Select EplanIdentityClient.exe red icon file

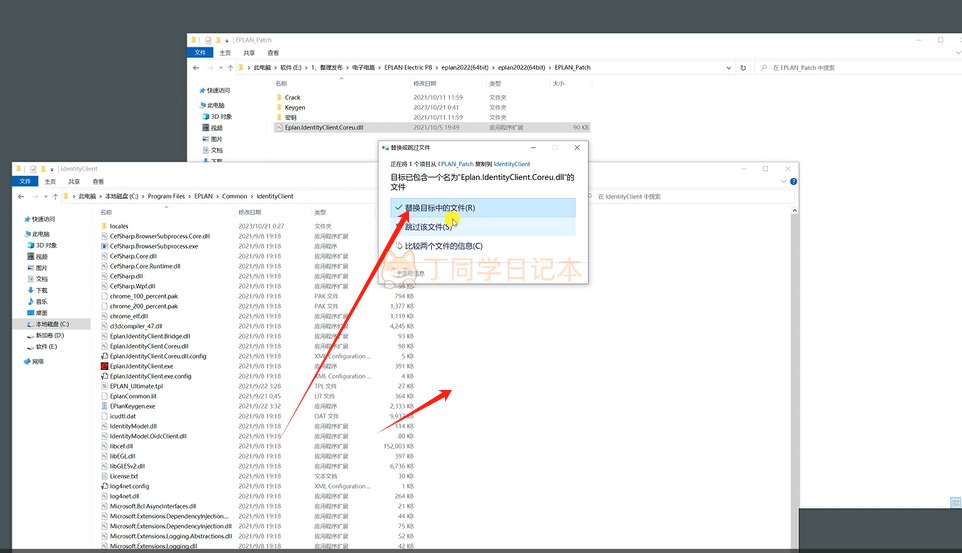tap(140, 366)
